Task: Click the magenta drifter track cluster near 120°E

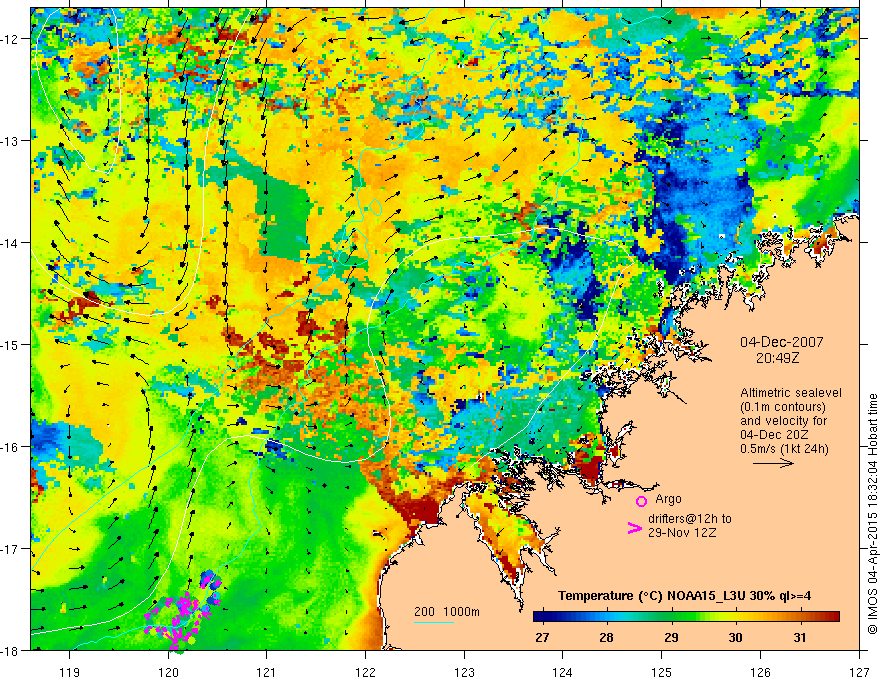Action: (182, 613)
